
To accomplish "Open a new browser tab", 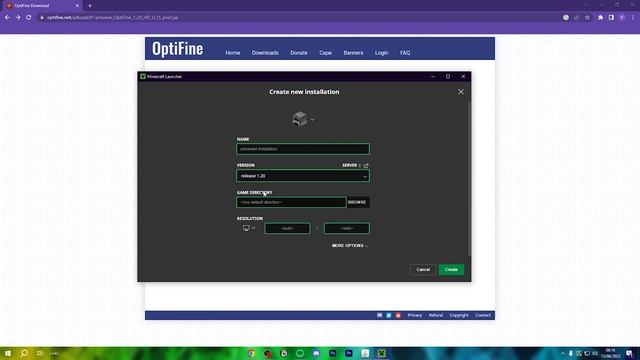I will 90,6.
